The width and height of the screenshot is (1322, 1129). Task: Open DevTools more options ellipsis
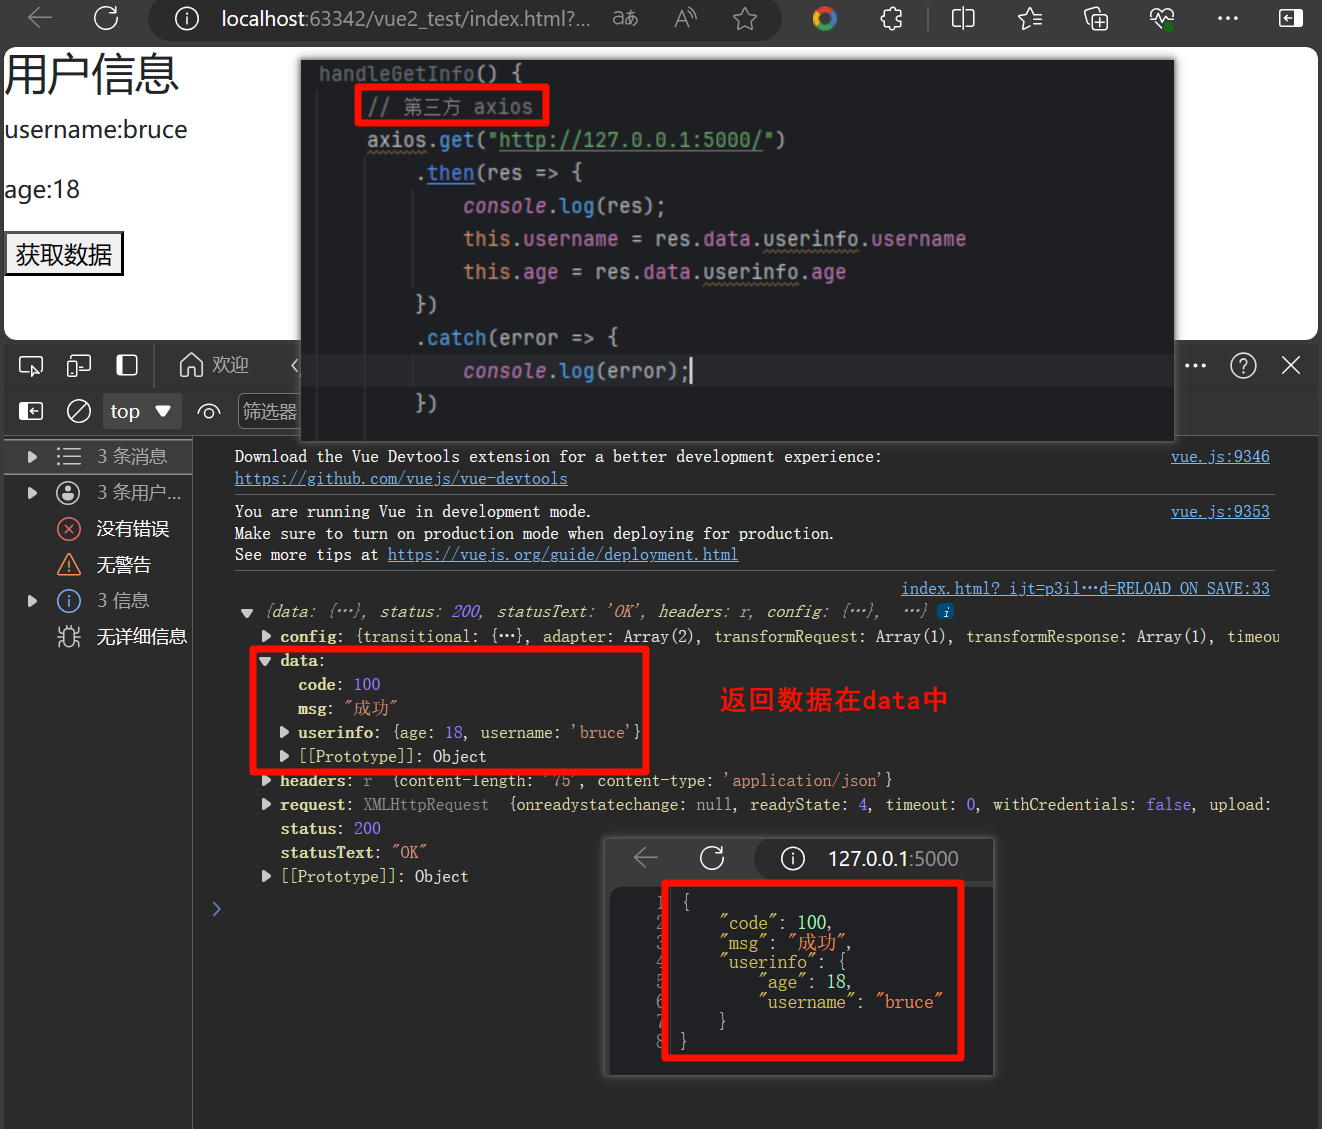(x=1195, y=366)
